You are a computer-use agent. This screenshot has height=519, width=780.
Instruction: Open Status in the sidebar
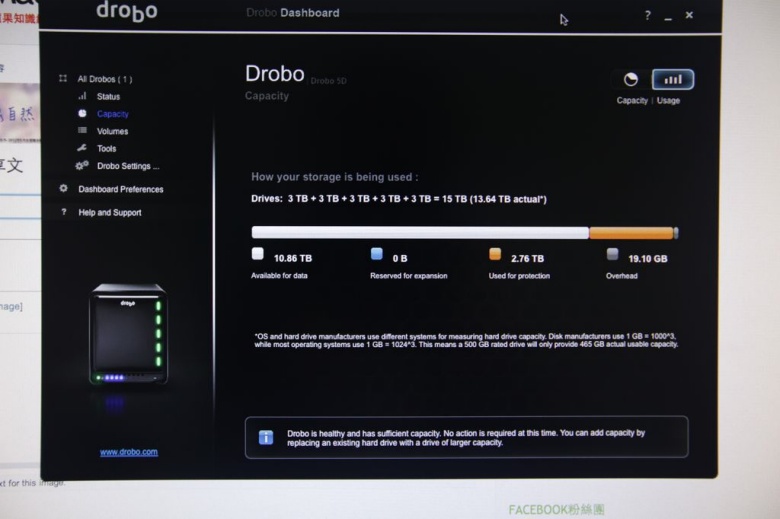point(108,97)
